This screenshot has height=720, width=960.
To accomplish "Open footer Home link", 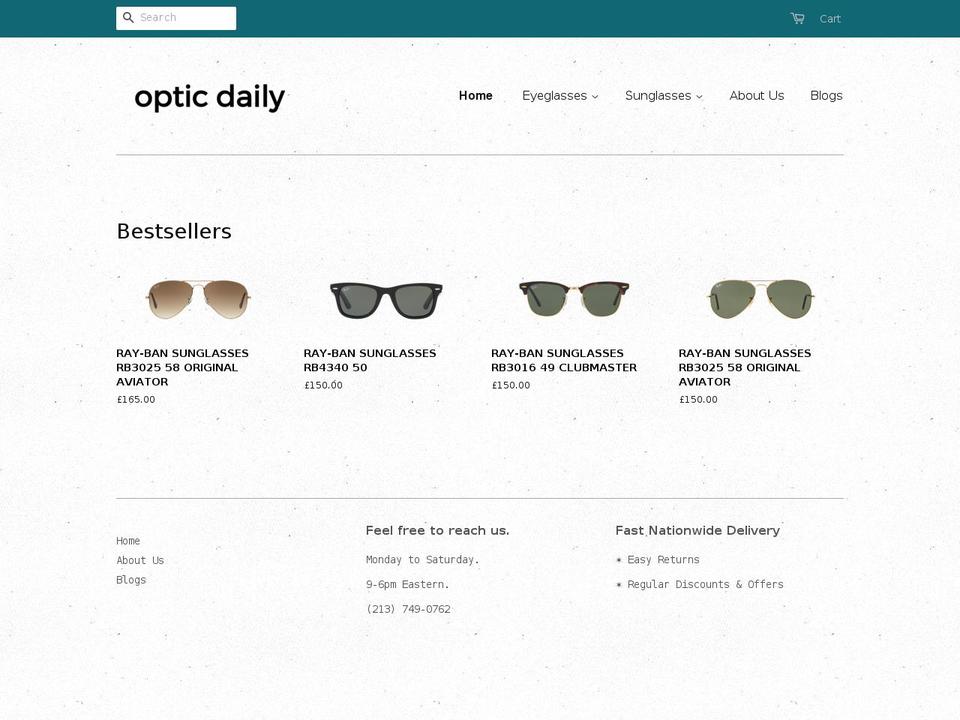I will coord(128,541).
